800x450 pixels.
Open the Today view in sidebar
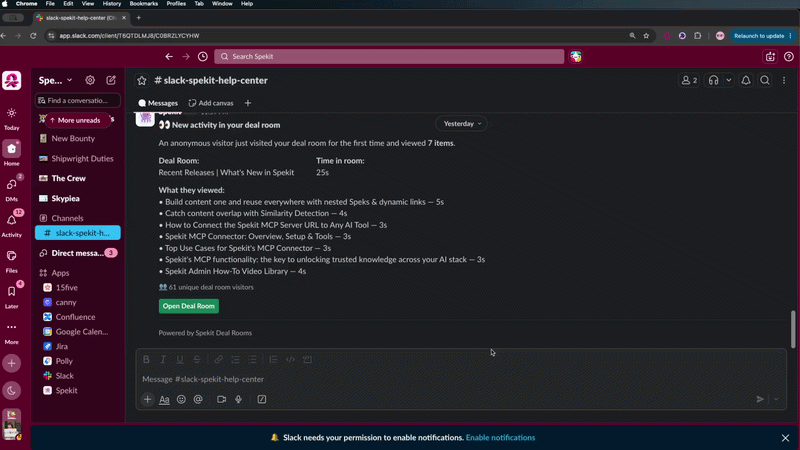click(x=11, y=119)
